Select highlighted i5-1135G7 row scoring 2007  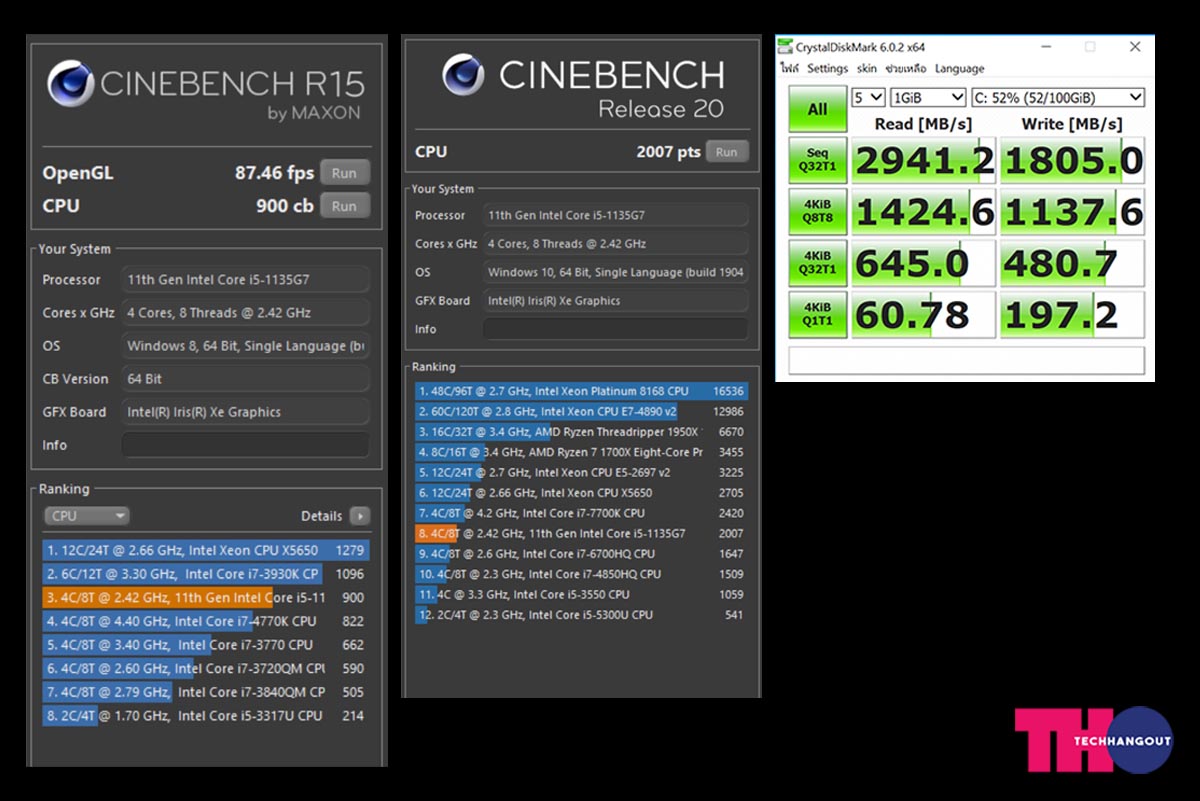point(581,534)
